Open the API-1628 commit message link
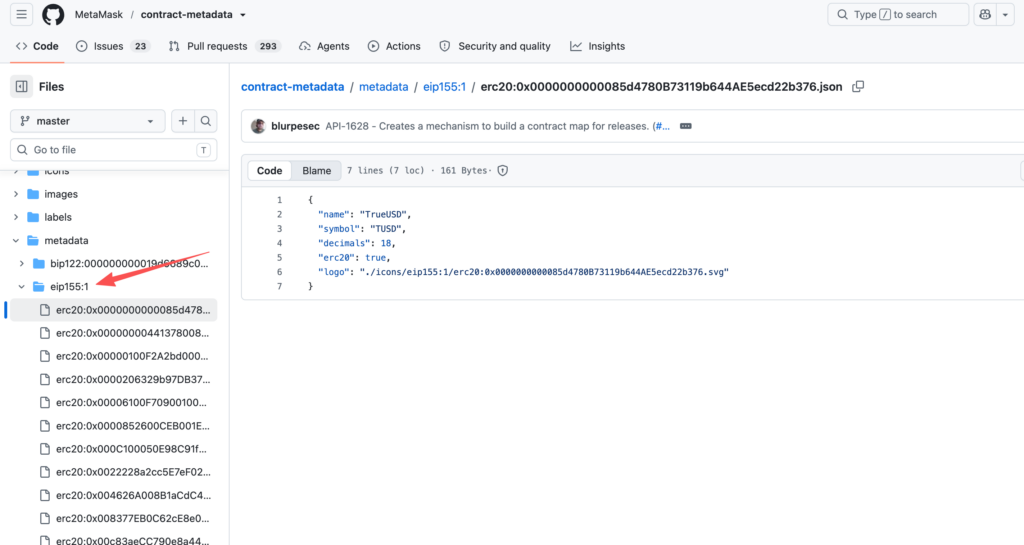This screenshot has width=1024, height=545. 487,126
